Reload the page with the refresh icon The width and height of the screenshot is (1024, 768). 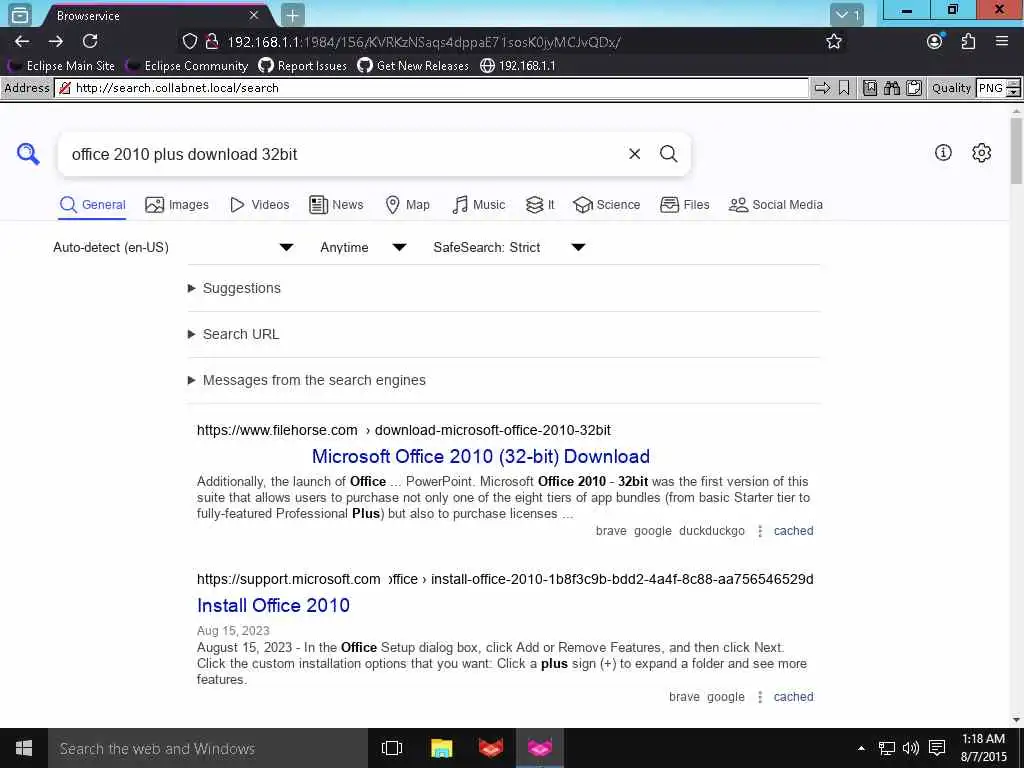click(x=90, y=41)
